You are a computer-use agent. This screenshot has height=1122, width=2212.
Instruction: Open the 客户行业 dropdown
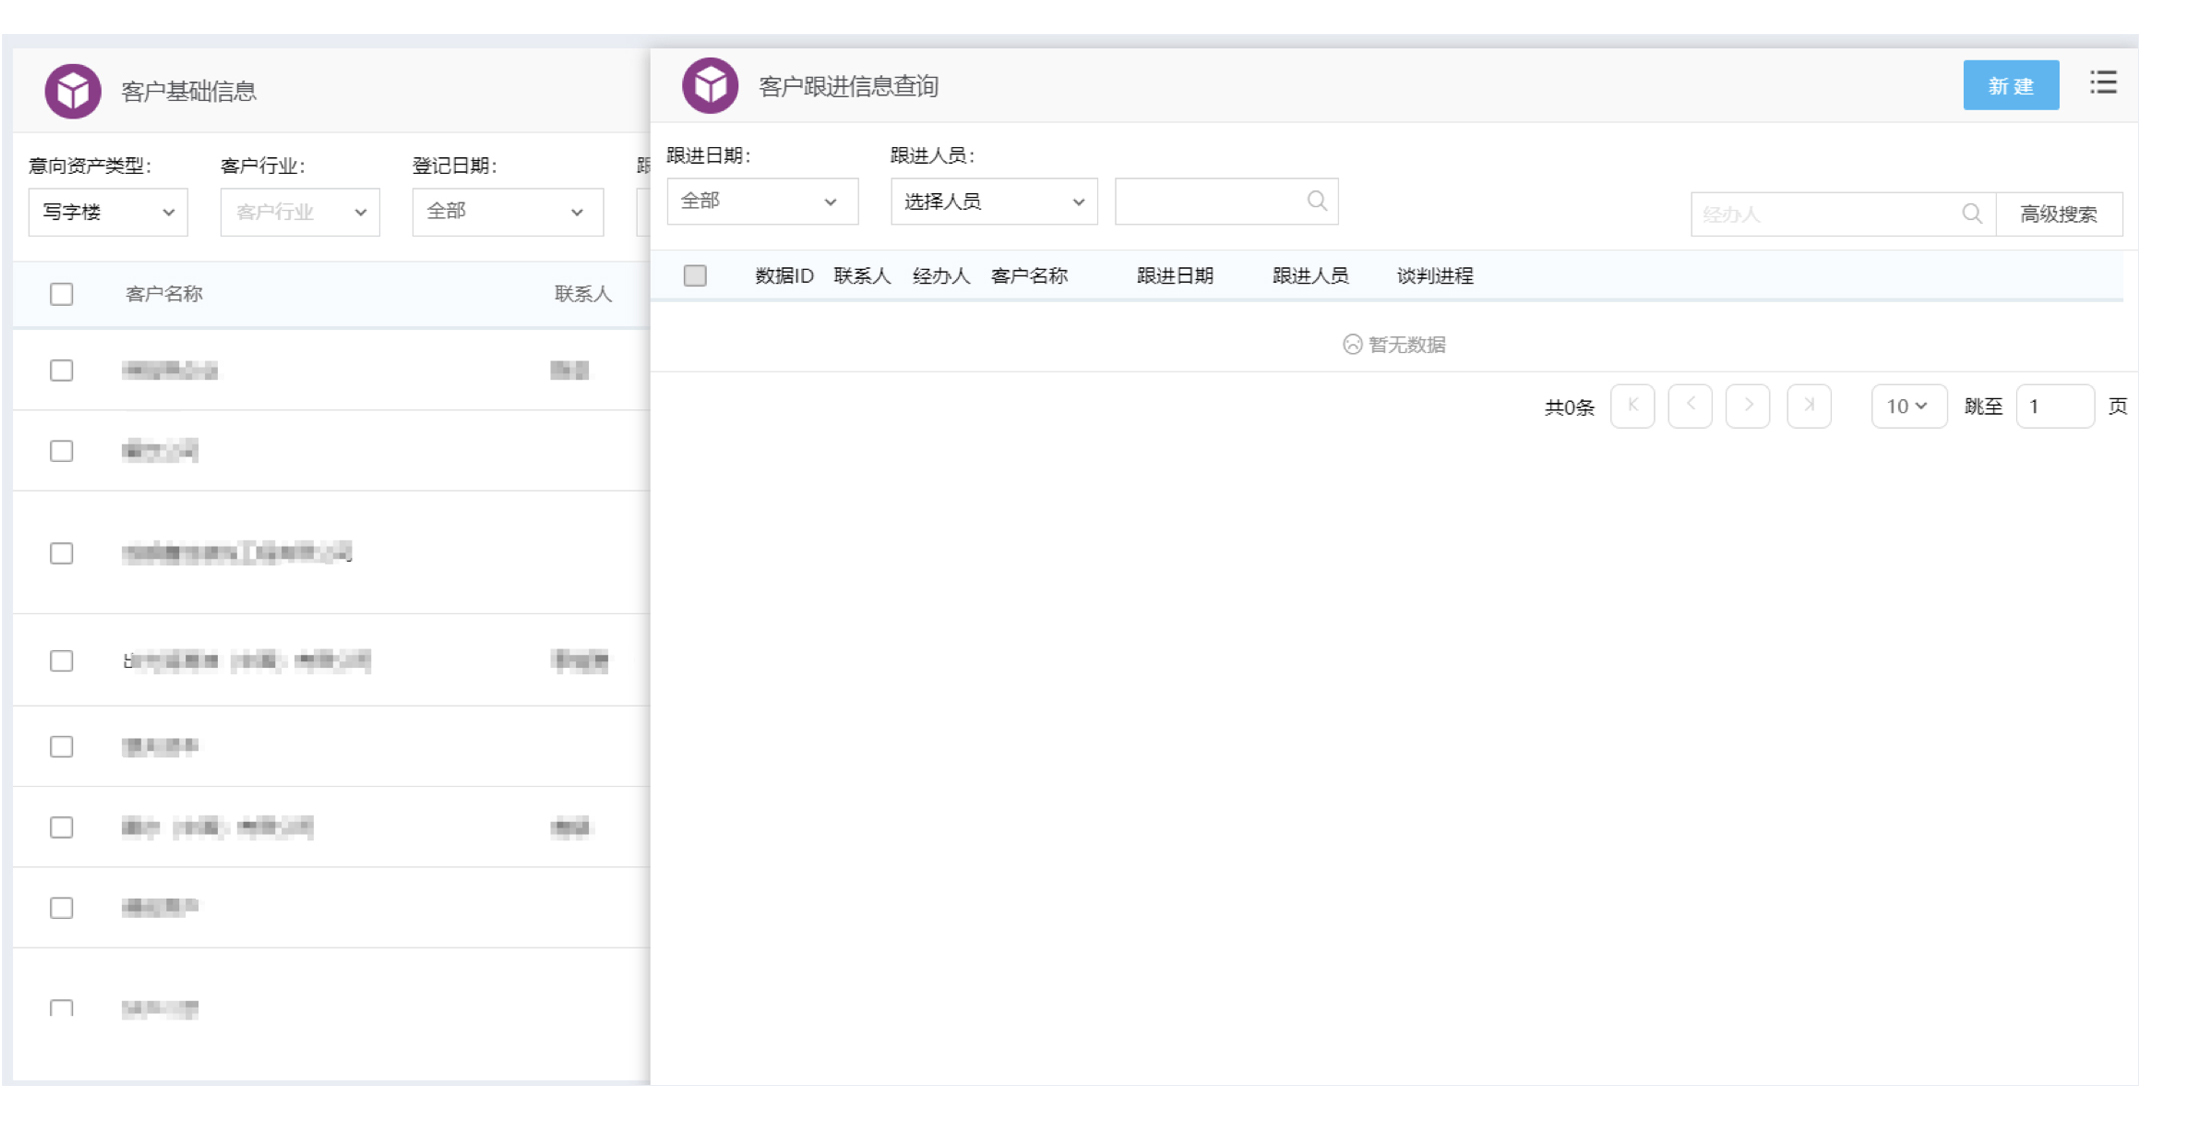tap(300, 212)
